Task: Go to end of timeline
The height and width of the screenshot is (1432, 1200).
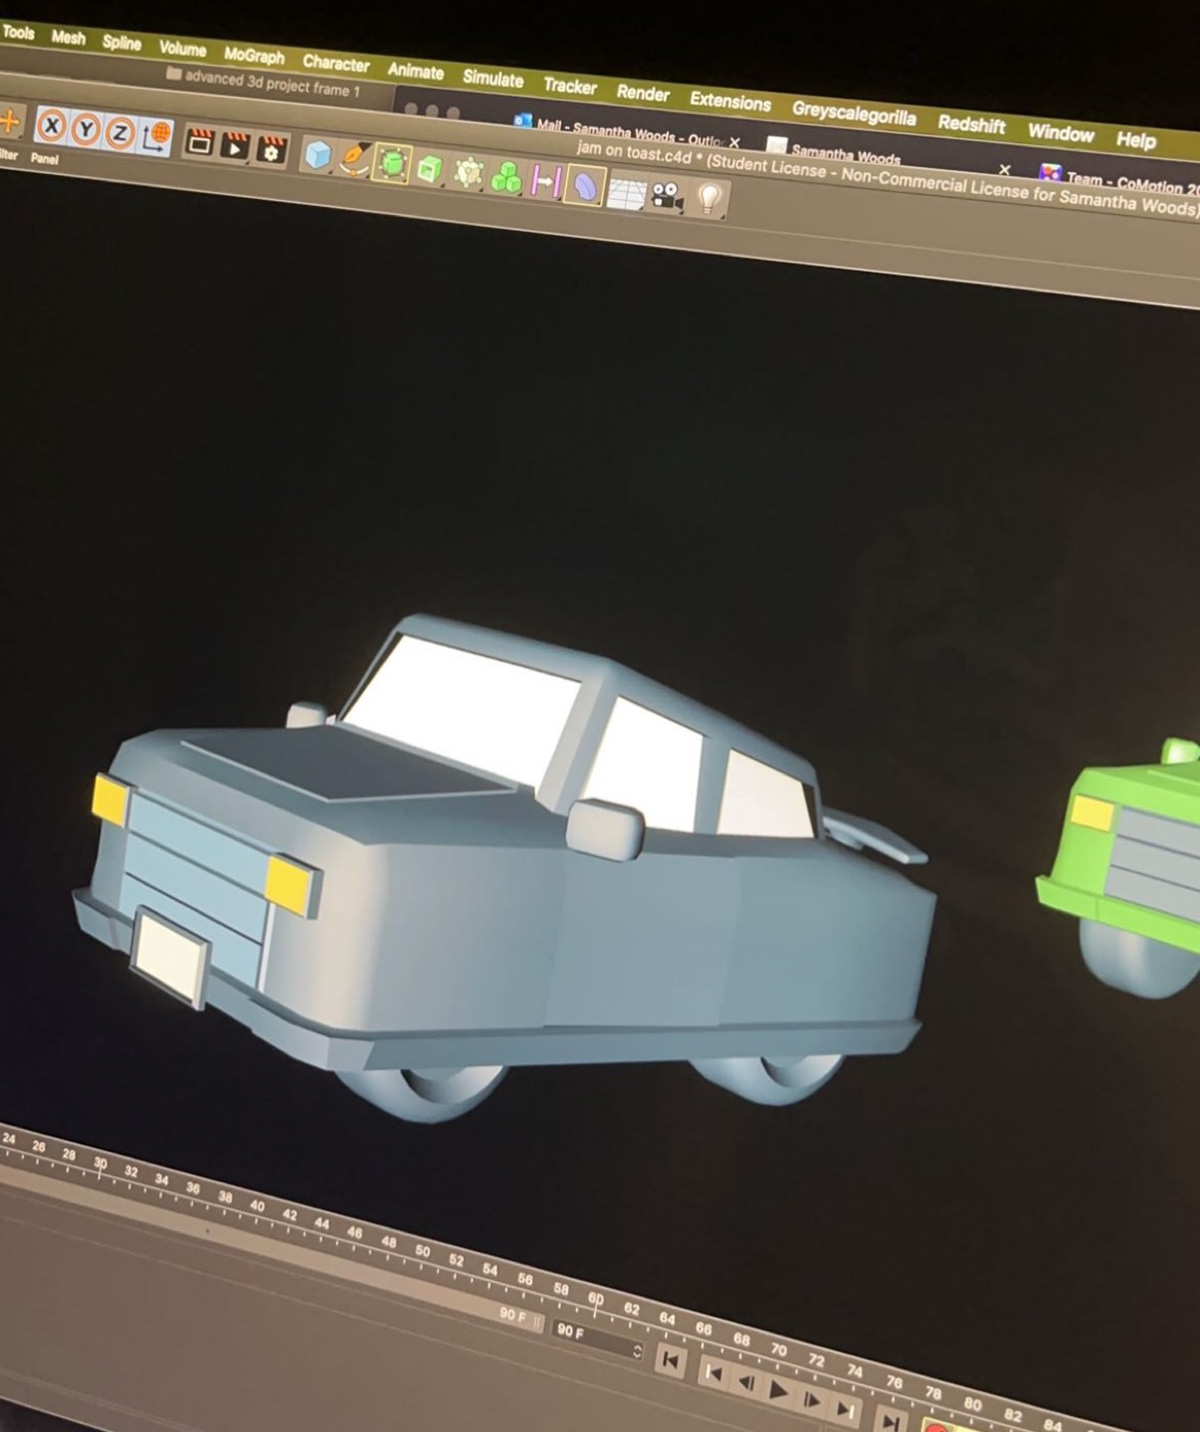Action: click(x=889, y=1420)
